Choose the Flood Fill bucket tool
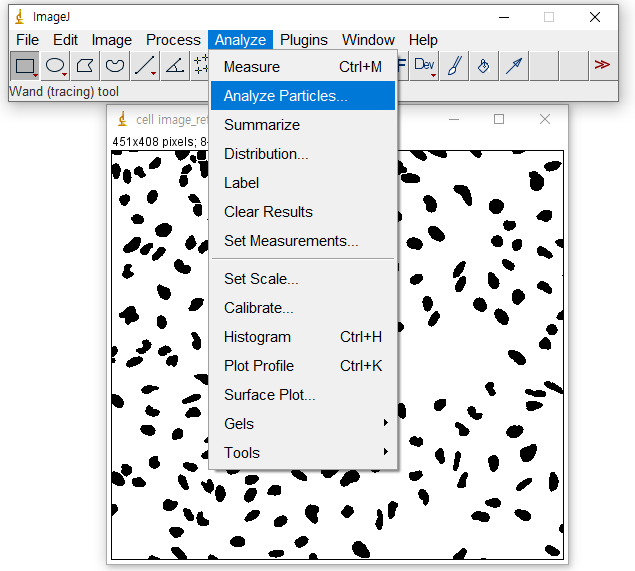This screenshot has width=635, height=571. (483, 66)
